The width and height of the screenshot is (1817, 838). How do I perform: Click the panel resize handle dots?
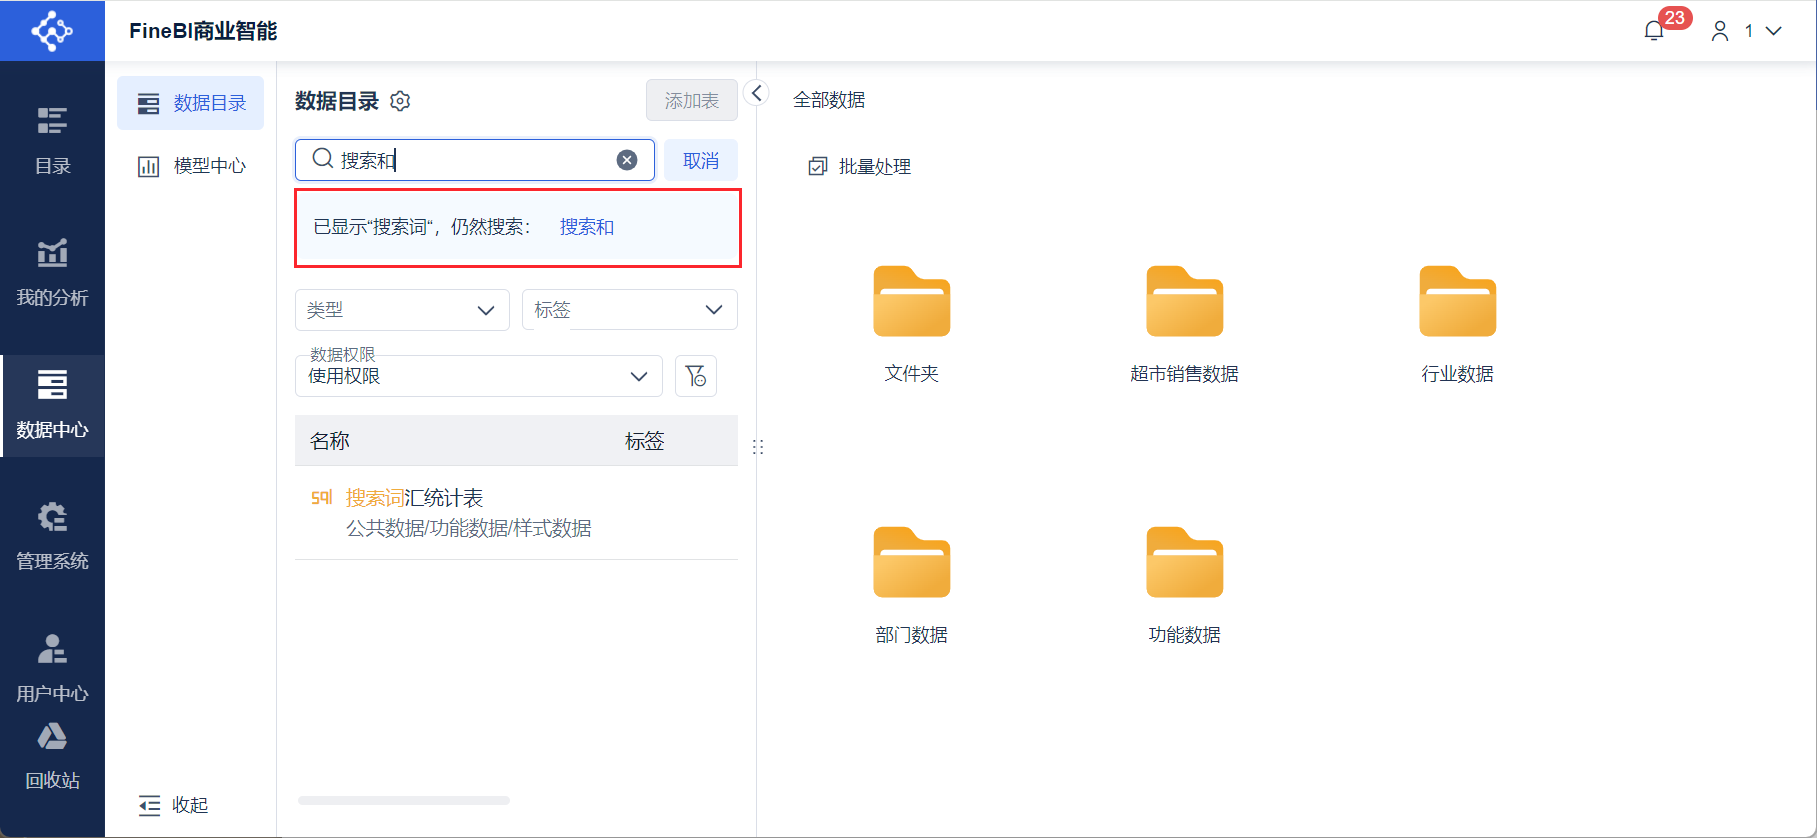[x=758, y=447]
